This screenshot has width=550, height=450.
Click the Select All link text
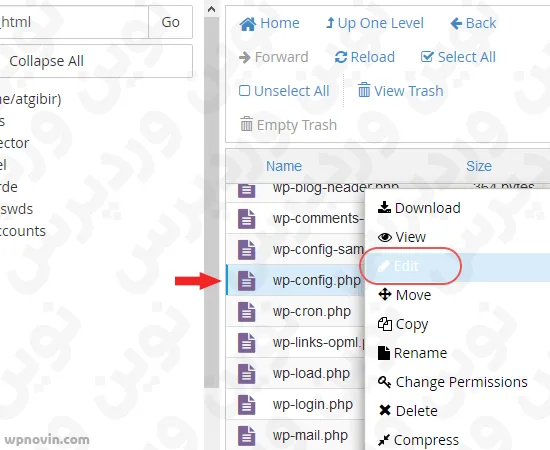[x=467, y=57]
